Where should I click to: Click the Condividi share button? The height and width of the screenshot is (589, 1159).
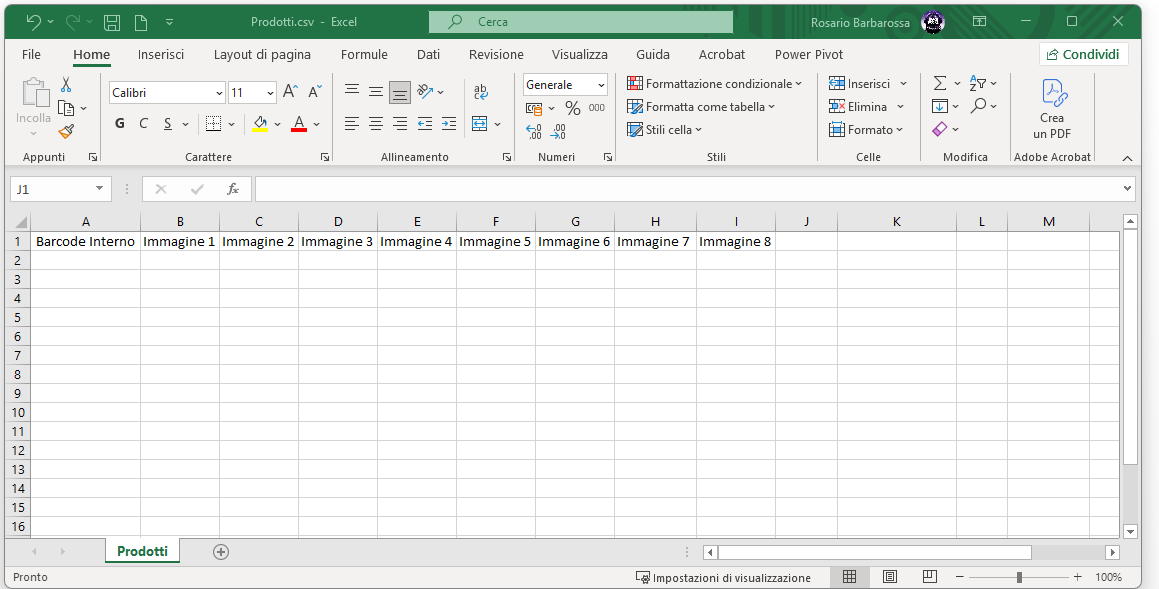click(1084, 54)
